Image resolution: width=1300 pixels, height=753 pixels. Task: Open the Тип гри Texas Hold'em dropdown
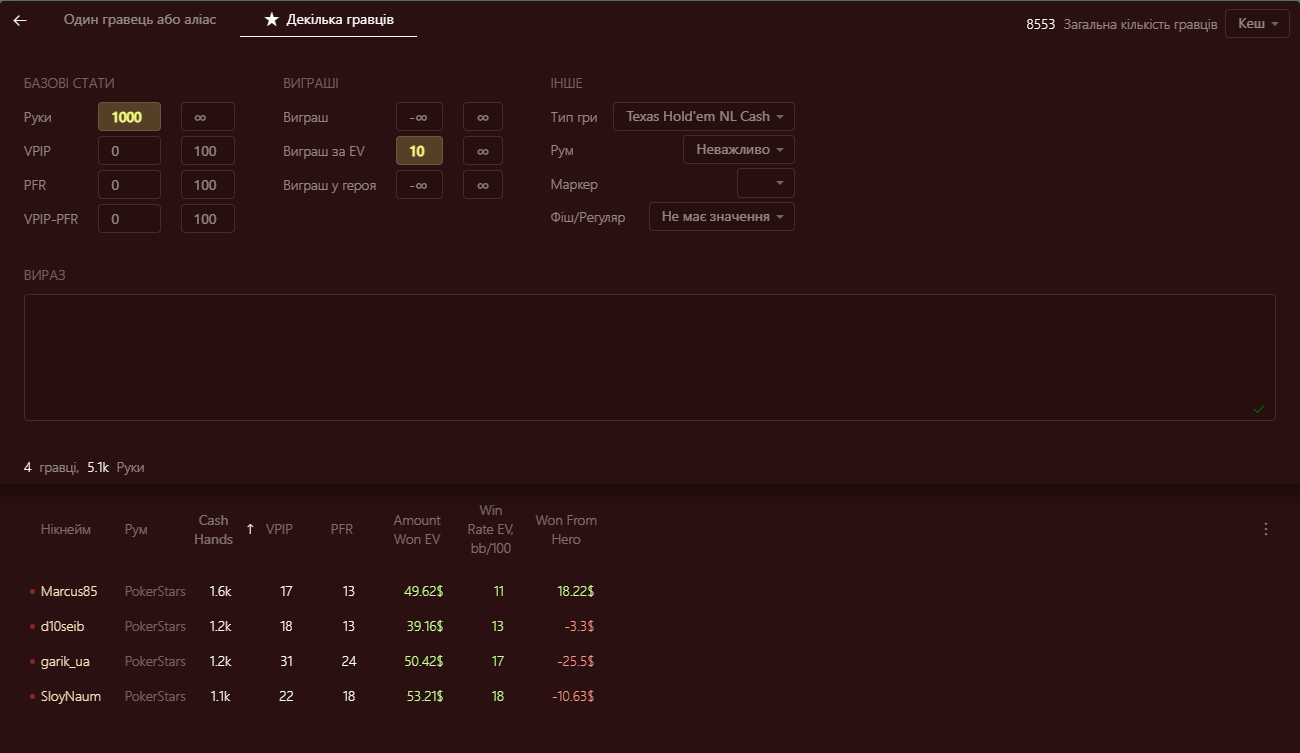click(x=704, y=116)
